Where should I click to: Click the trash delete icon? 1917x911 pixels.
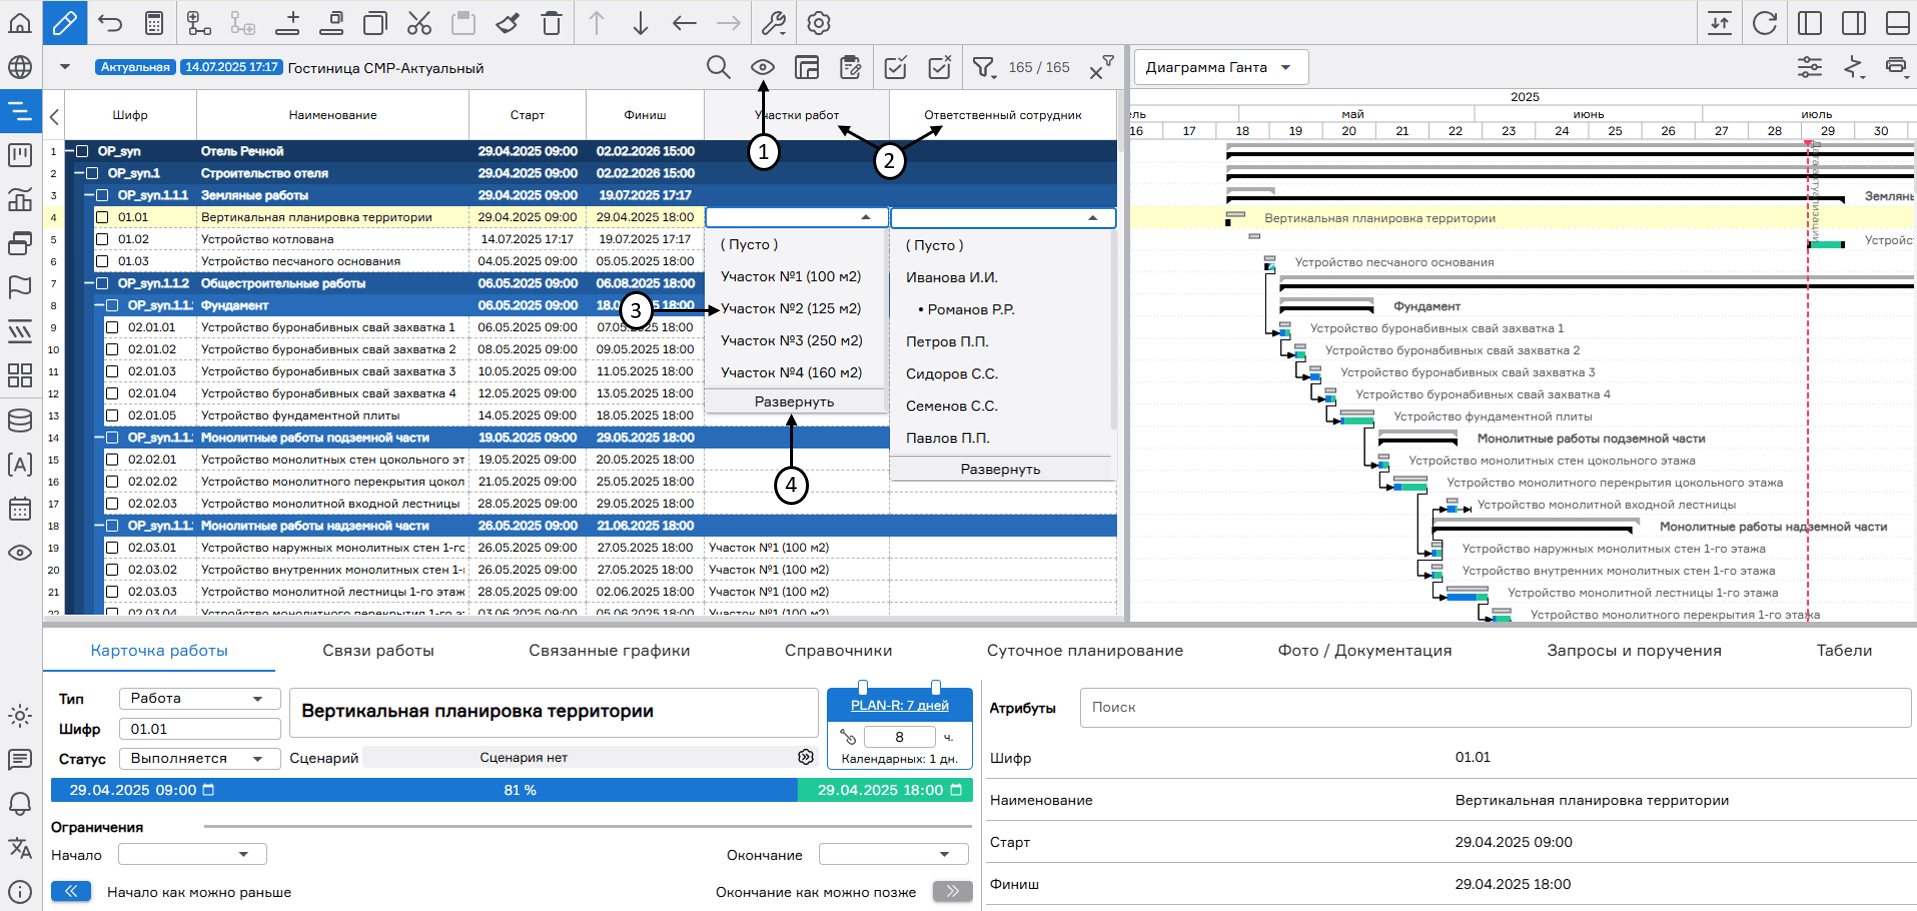551,23
